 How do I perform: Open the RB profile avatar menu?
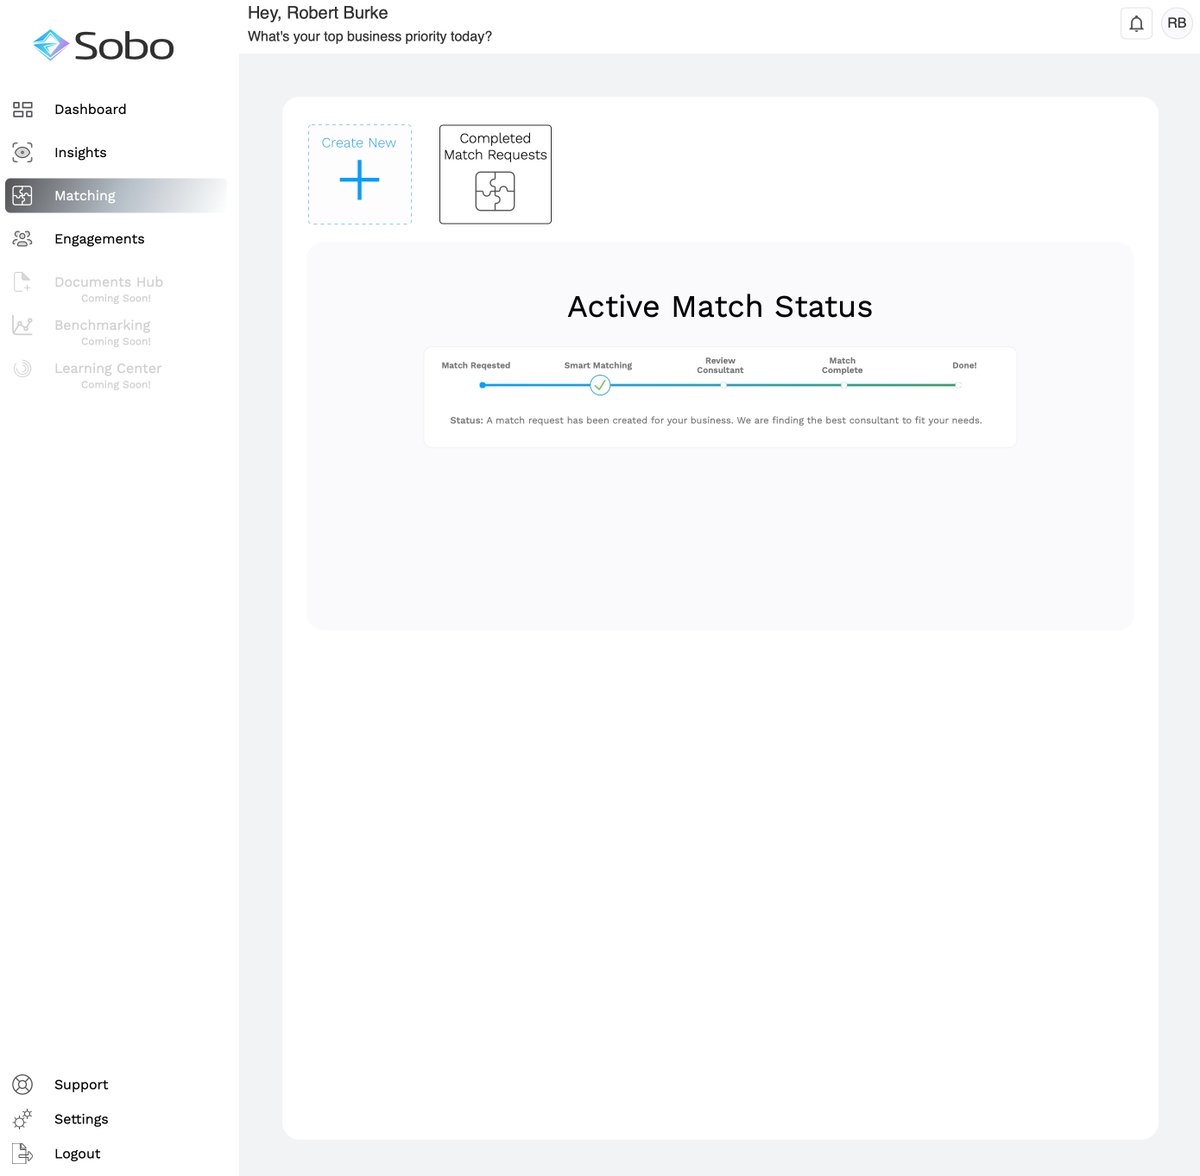click(1177, 22)
